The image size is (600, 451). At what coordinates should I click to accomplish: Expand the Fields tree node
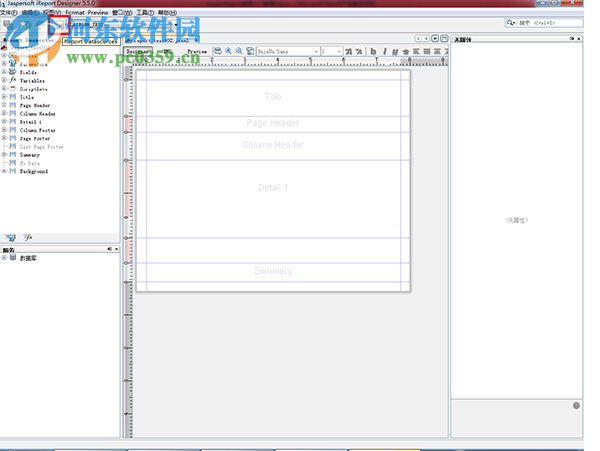click(4, 72)
